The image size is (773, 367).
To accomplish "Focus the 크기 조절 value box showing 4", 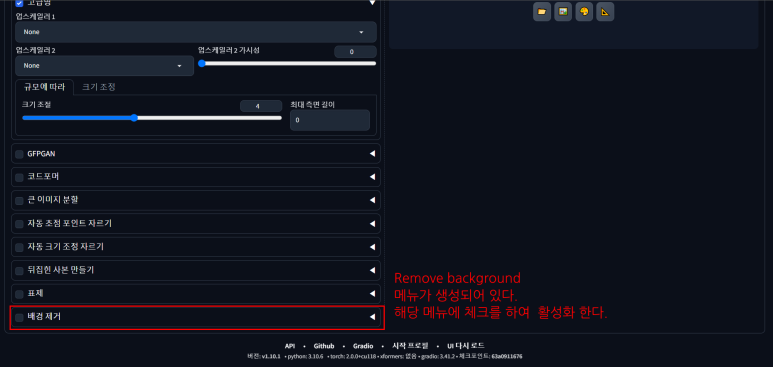I will pyautogui.click(x=261, y=106).
